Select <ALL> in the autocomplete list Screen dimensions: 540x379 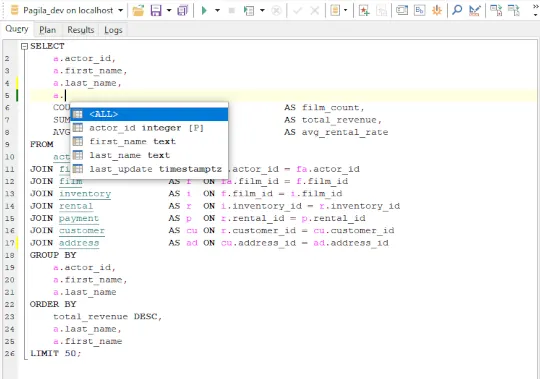[x=149, y=114]
